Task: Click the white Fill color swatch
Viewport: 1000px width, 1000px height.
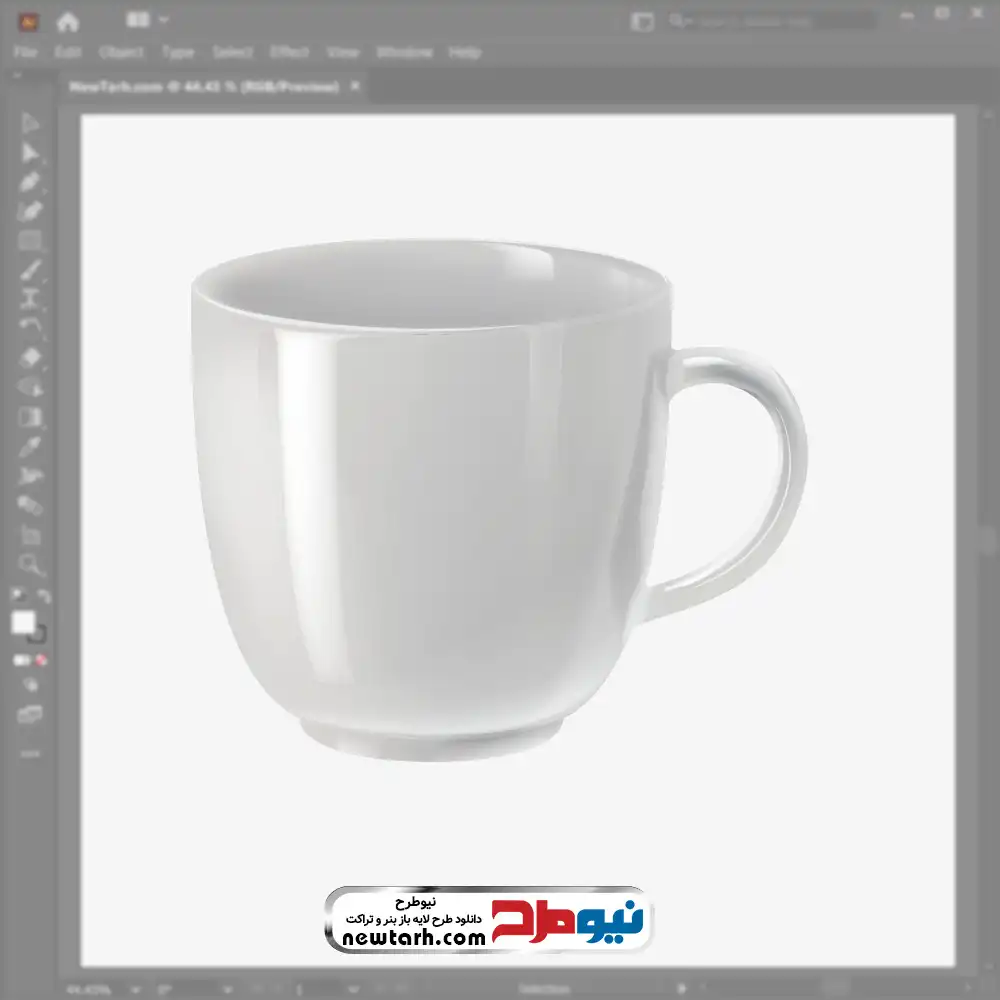Action: point(23,623)
